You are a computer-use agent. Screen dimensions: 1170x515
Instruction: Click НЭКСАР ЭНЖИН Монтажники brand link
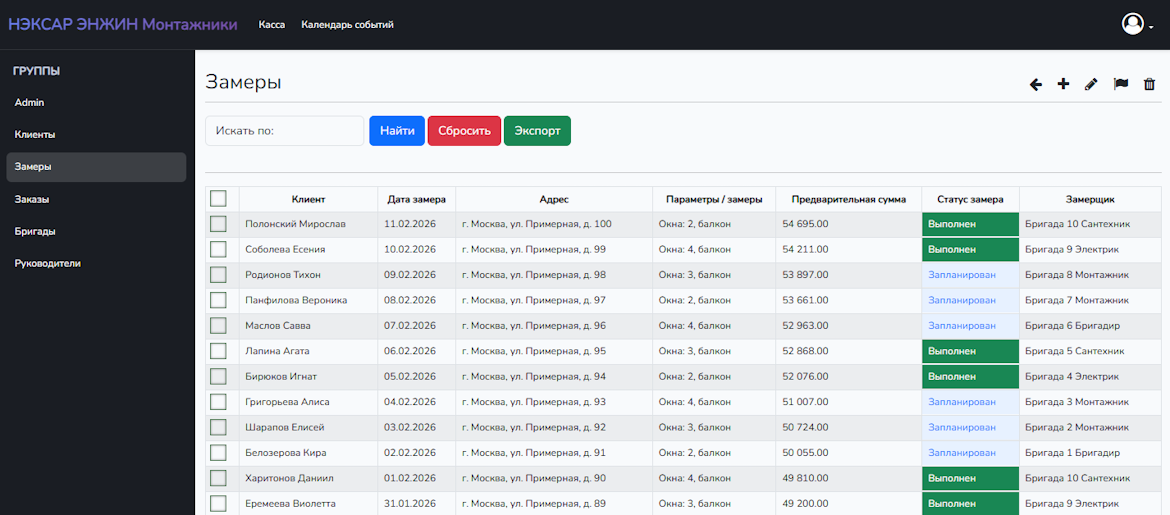[123, 25]
